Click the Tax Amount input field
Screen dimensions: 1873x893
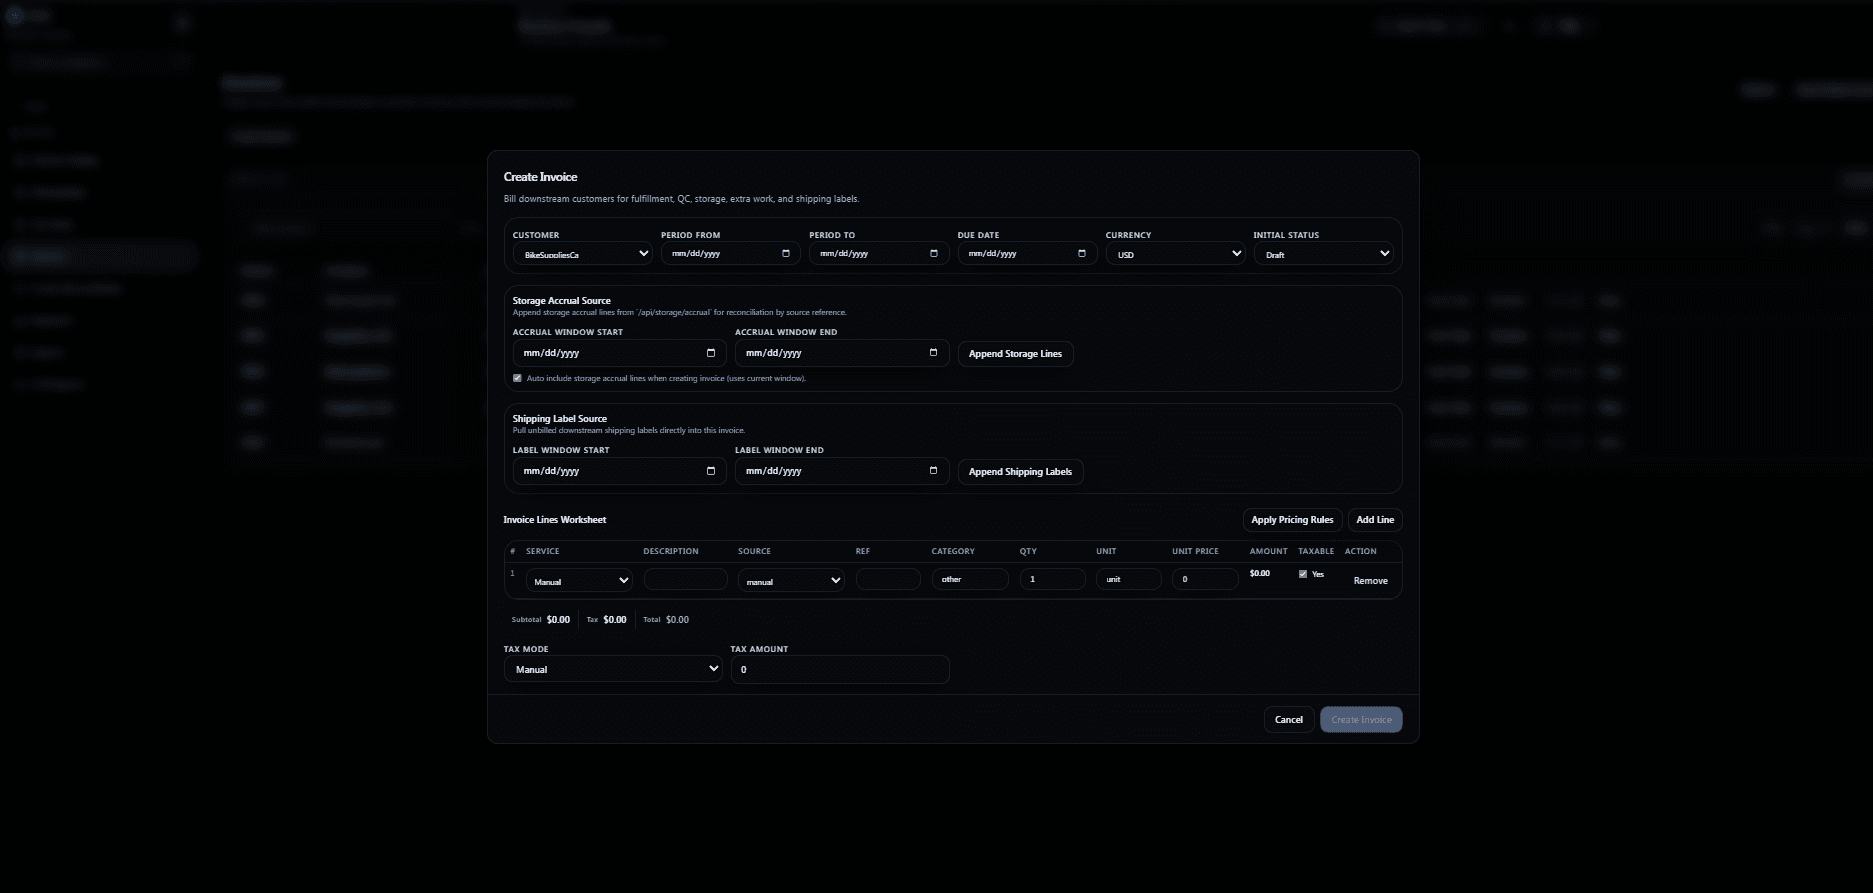click(840, 670)
